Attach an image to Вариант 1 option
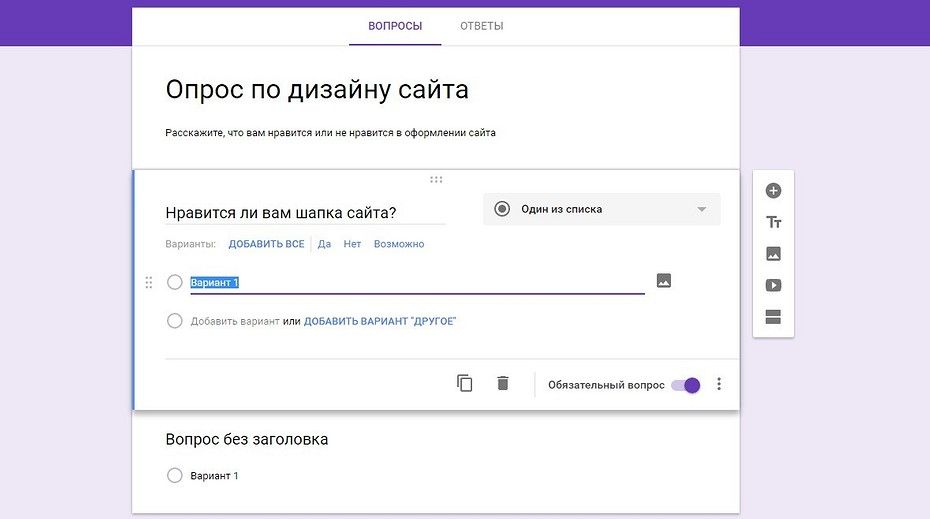 pyautogui.click(x=664, y=281)
